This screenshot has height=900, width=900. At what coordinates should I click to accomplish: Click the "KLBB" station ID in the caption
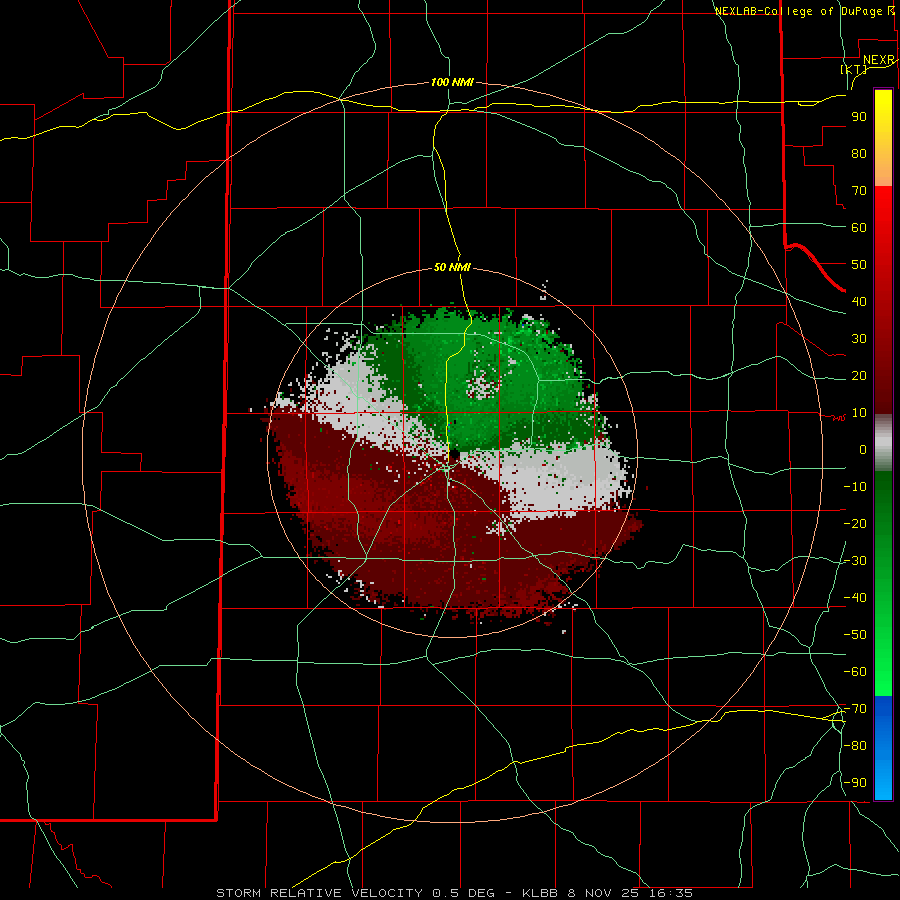(x=540, y=893)
